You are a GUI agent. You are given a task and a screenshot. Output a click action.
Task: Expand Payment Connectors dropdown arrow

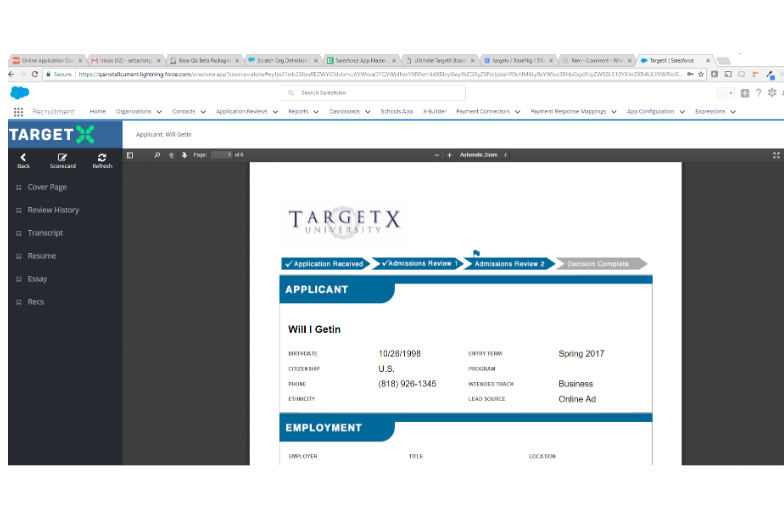(x=518, y=112)
